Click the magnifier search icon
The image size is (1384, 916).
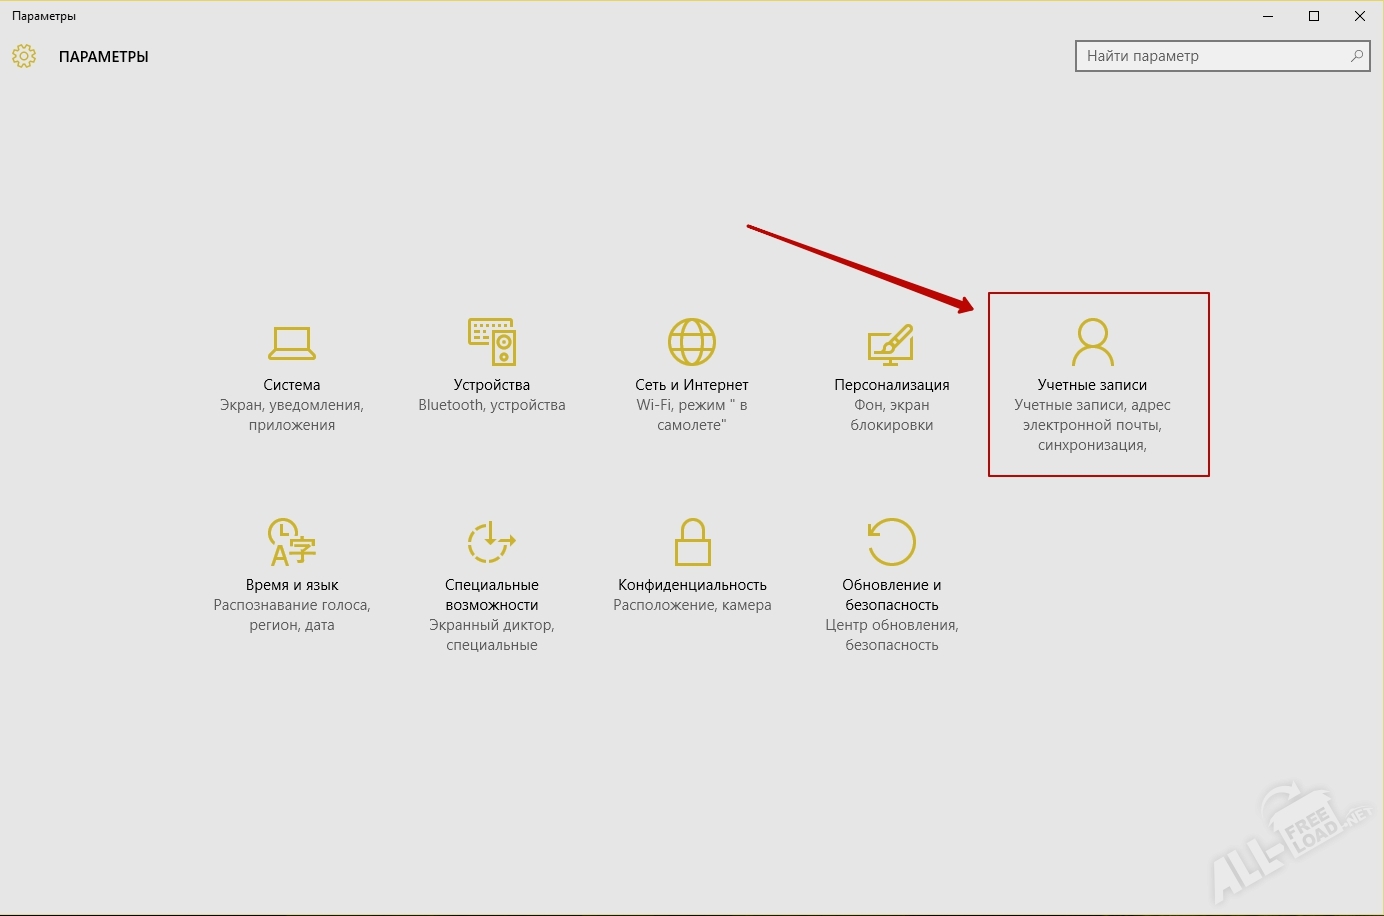(1356, 56)
